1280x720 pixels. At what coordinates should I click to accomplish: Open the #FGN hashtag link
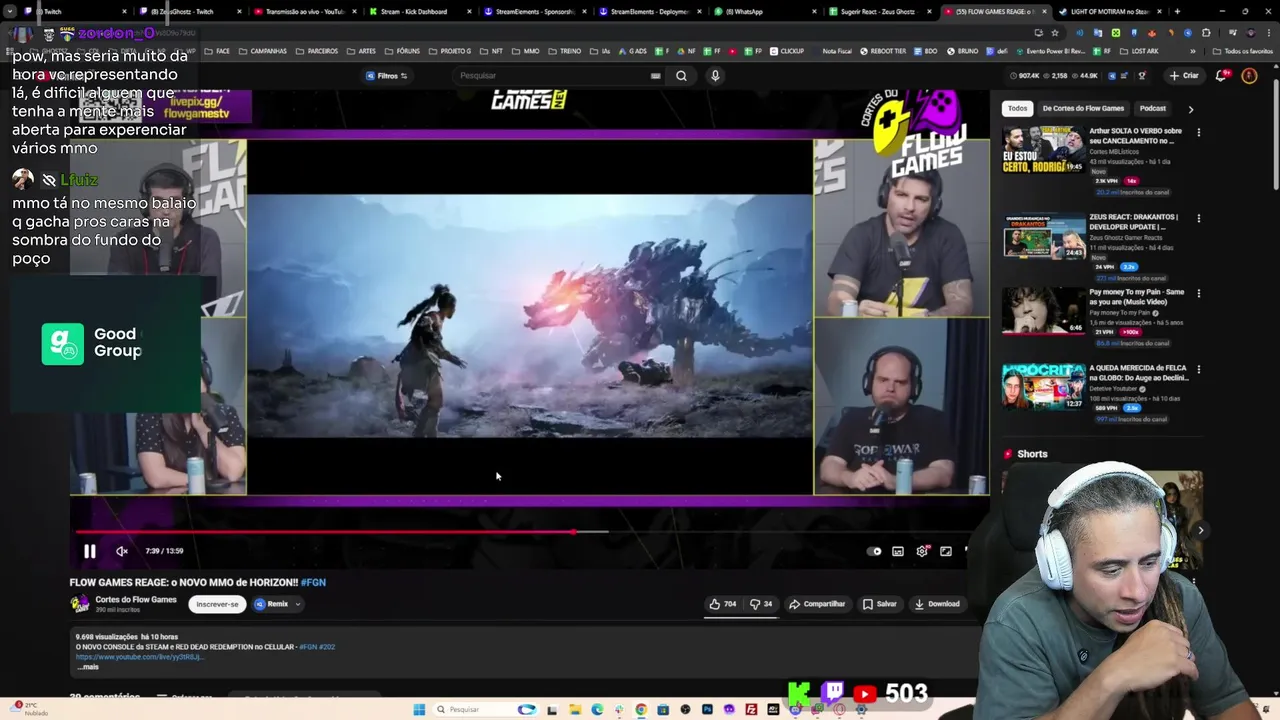click(x=313, y=582)
